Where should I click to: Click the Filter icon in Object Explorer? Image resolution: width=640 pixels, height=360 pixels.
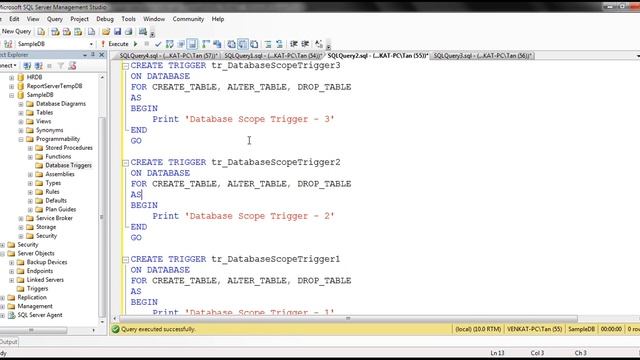[x=61, y=66]
